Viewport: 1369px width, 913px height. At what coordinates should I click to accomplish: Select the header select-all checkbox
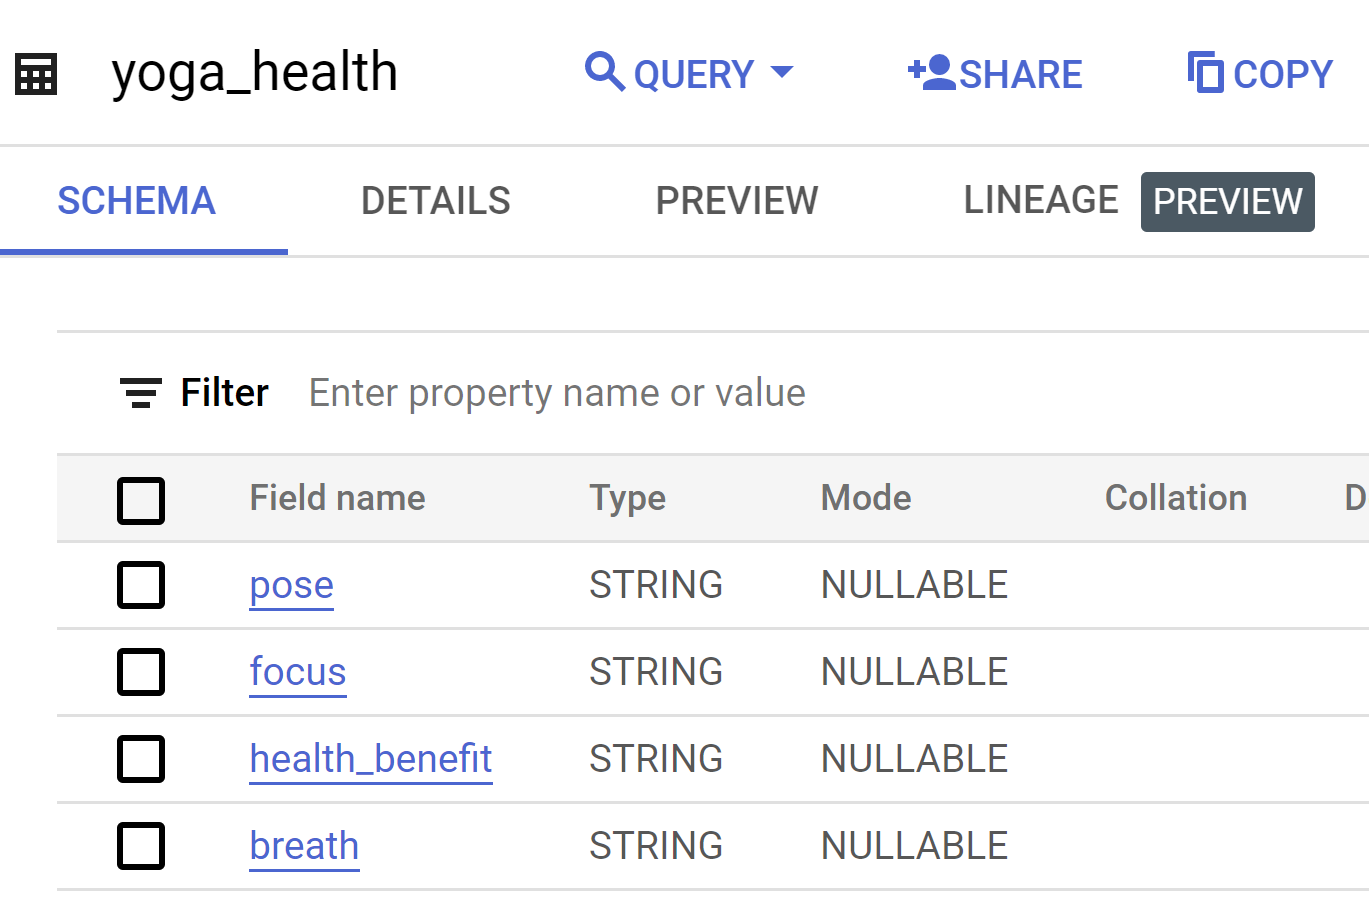(x=141, y=500)
